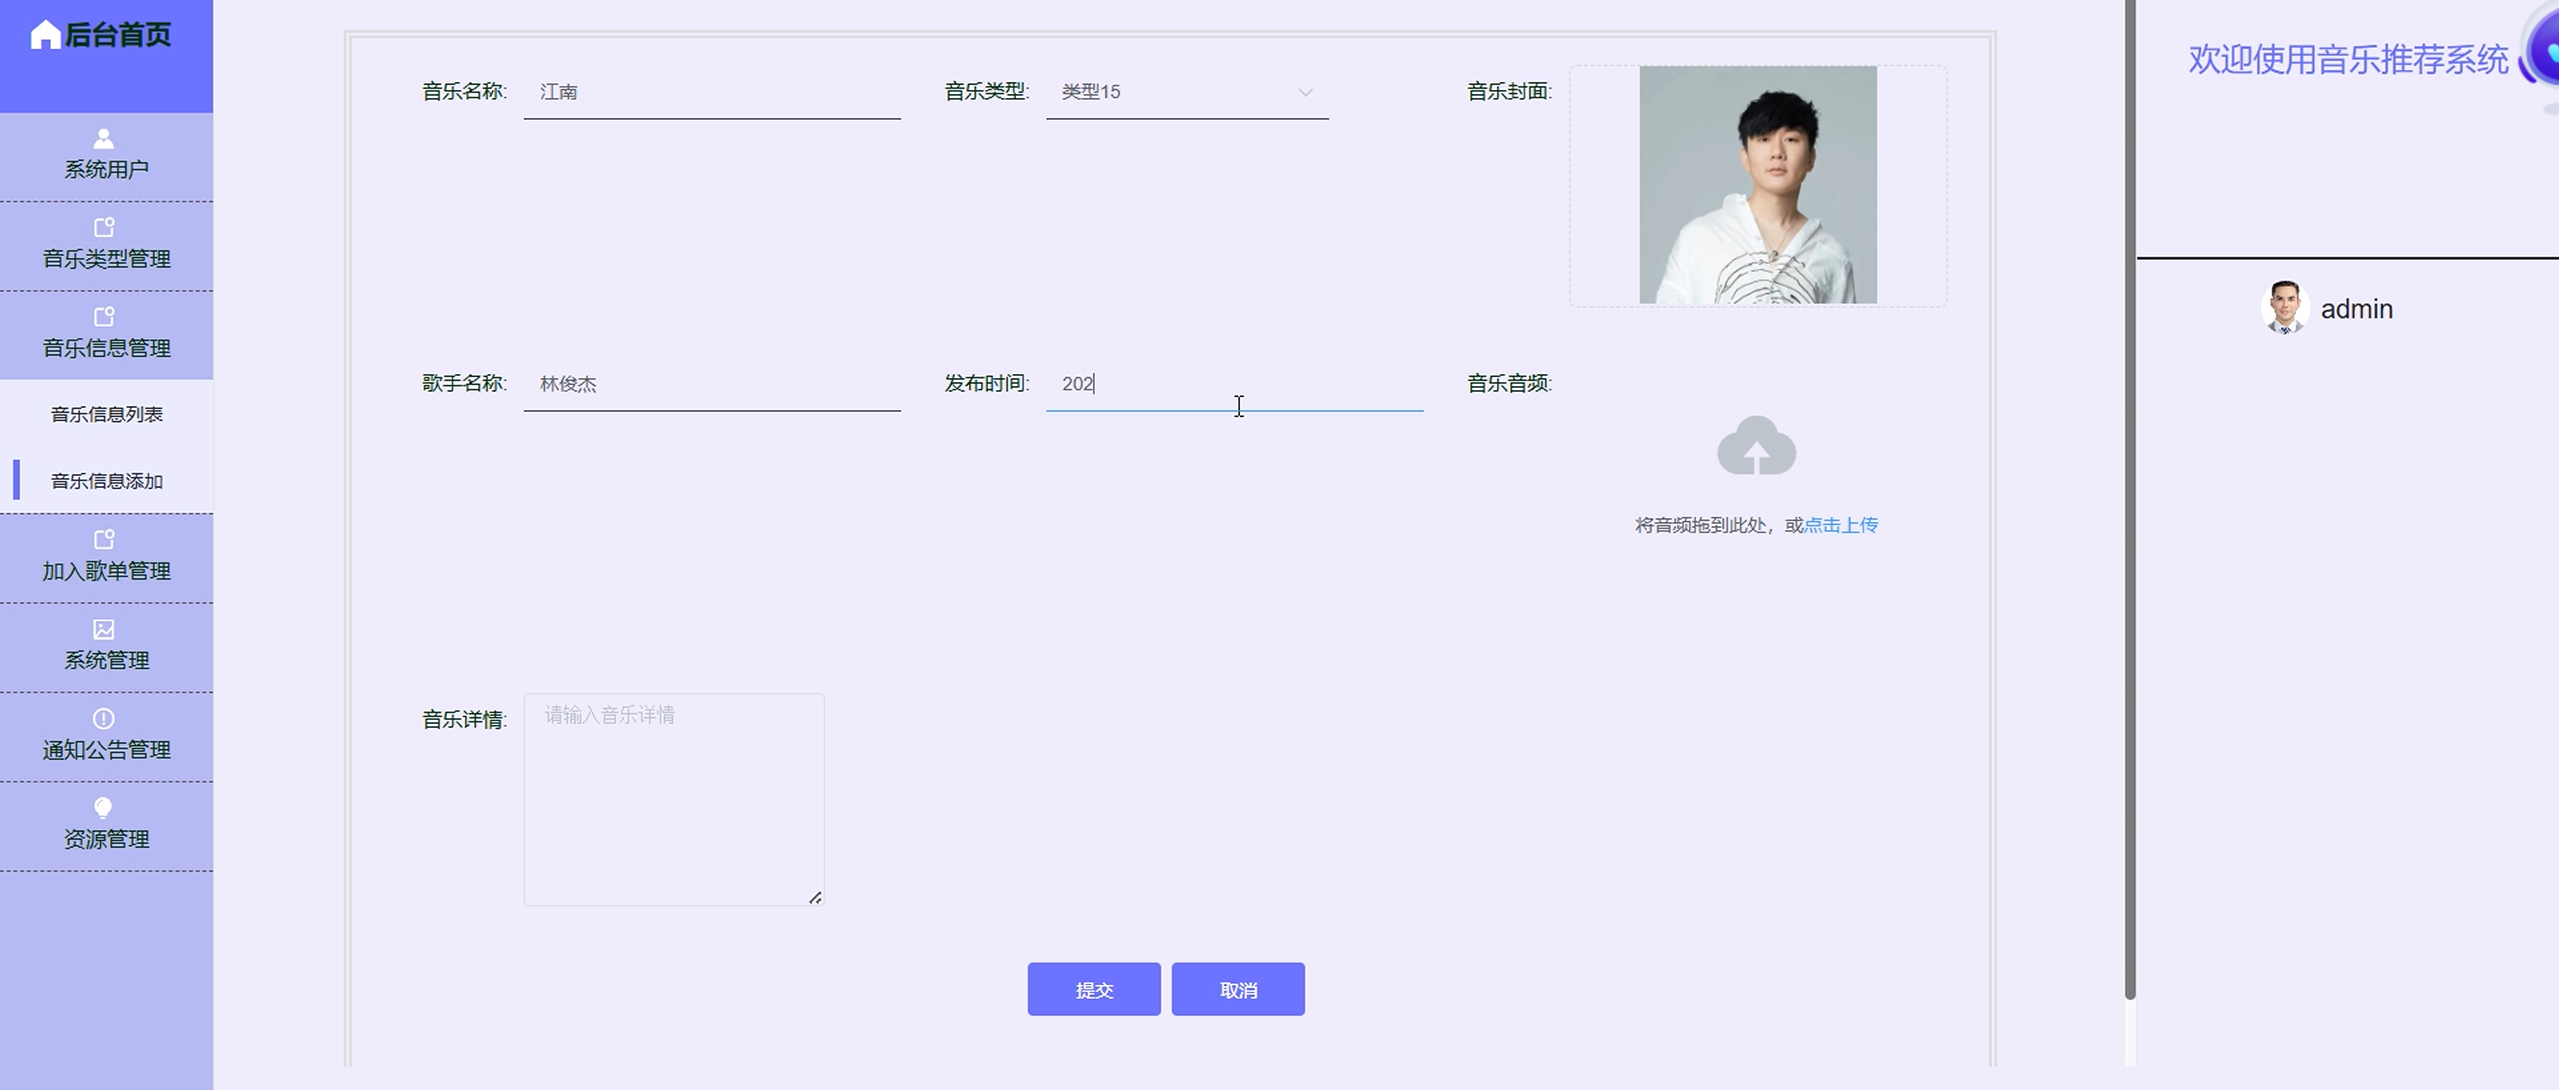The width and height of the screenshot is (2559, 1090).
Task: Focus the 音乐详情 text area
Action: point(673,800)
